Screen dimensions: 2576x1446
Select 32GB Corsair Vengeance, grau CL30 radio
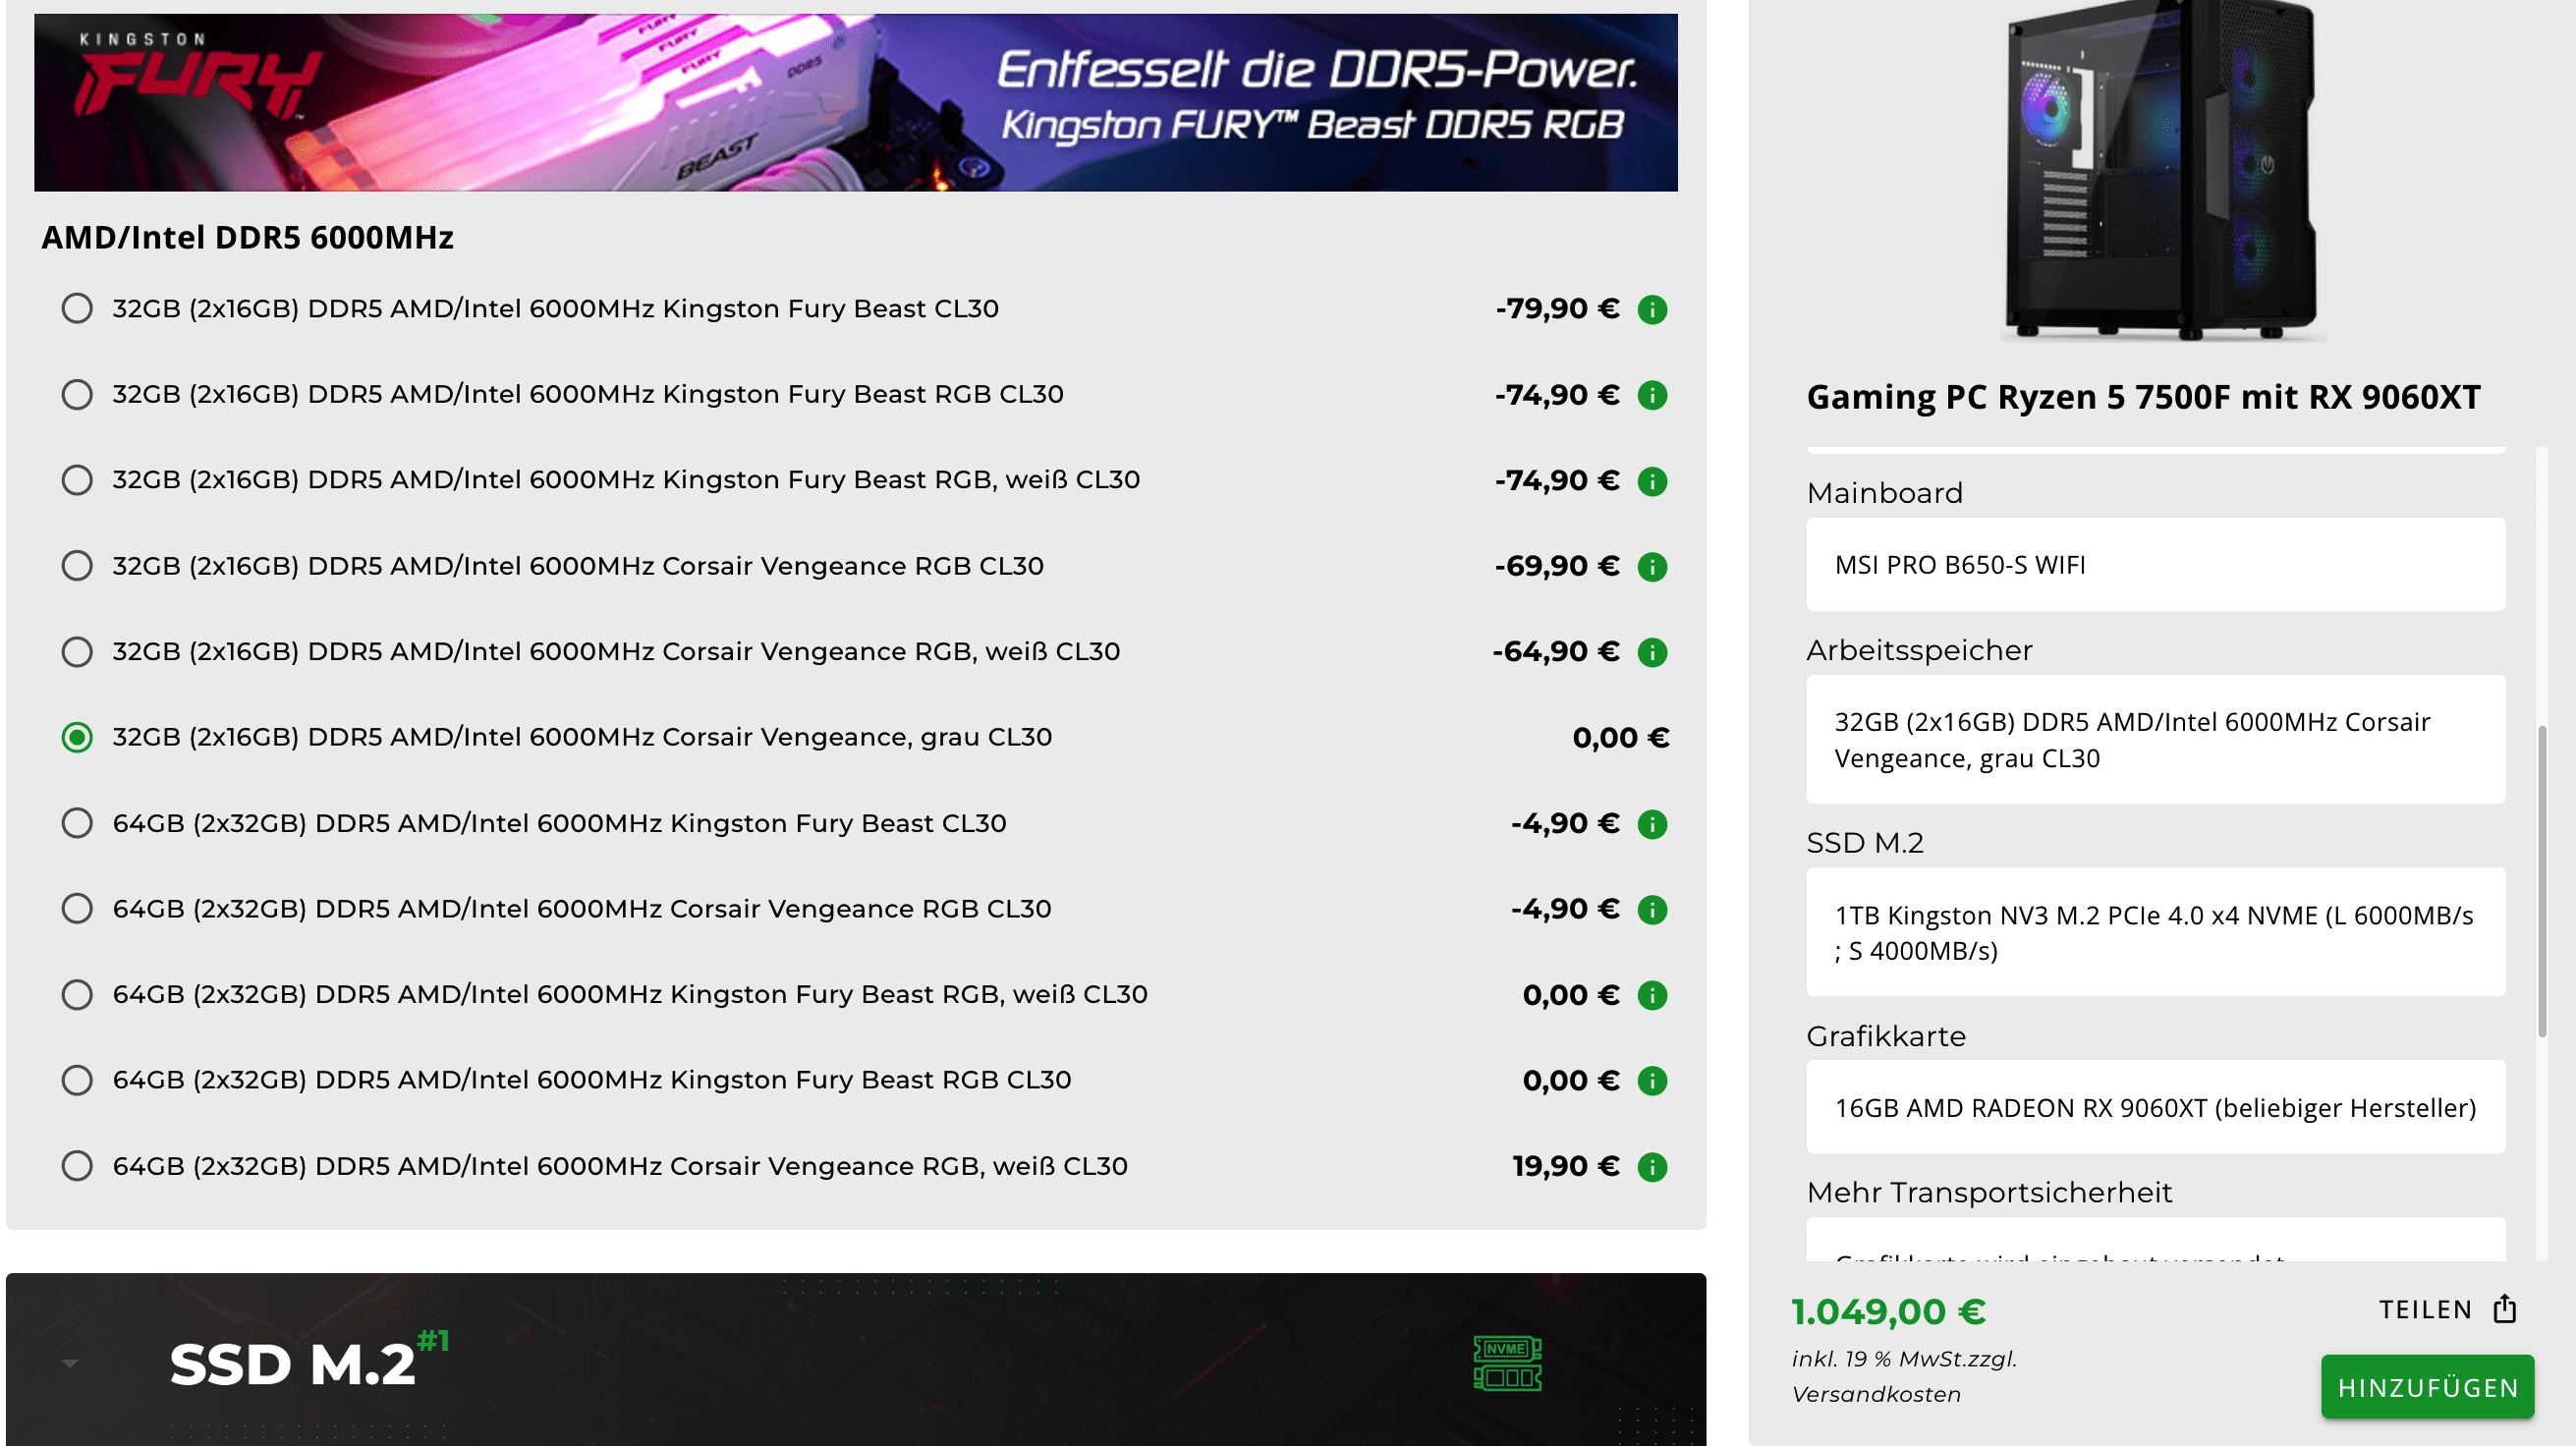pyautogui.click(x=77, y=738)
